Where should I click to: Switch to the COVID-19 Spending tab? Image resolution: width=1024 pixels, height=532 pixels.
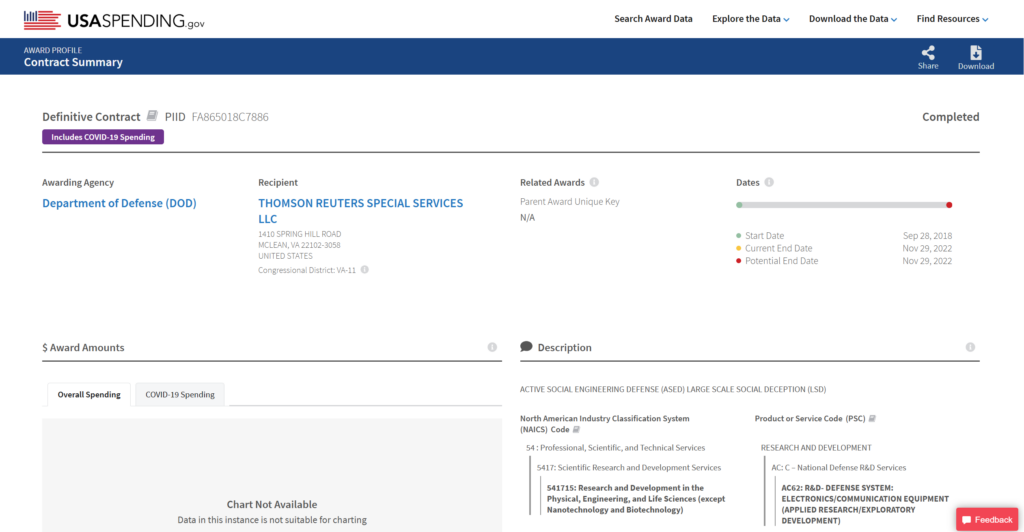pos(180,394)
